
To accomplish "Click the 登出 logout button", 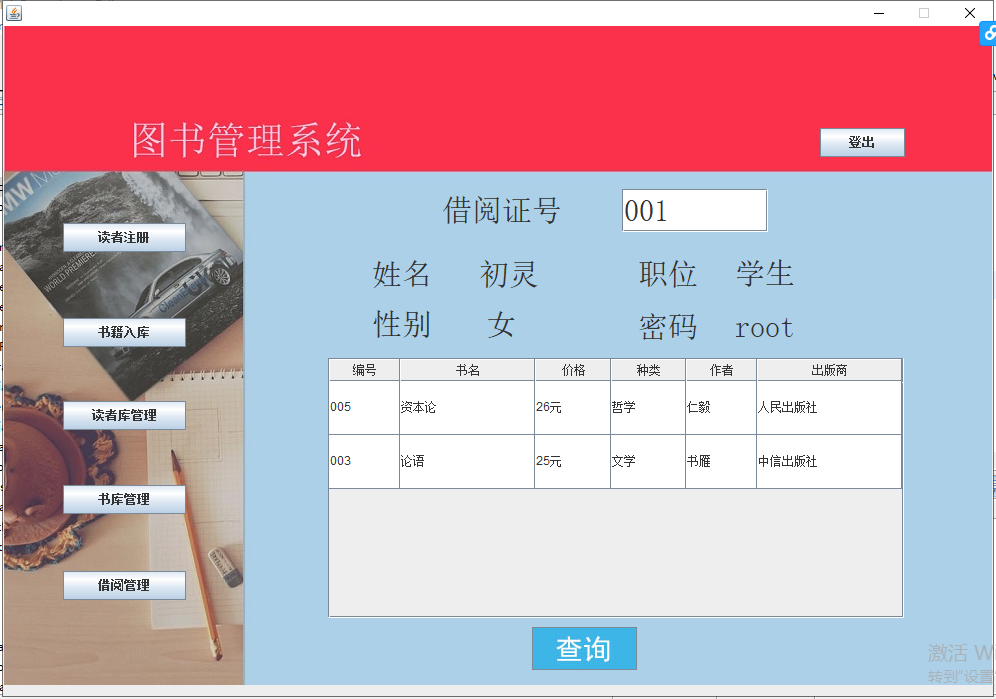I will pos(862,142).
